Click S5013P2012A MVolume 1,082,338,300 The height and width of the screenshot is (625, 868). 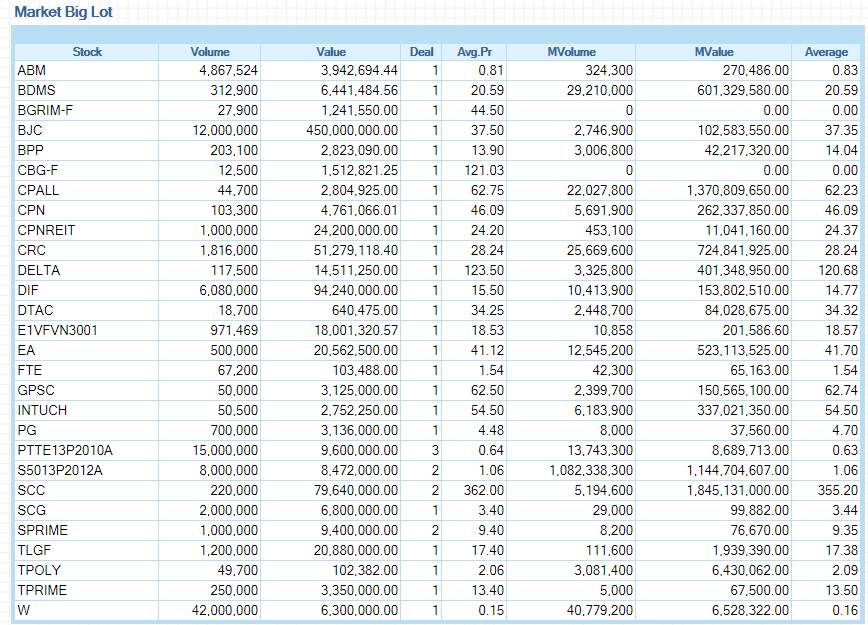point(591,470)
